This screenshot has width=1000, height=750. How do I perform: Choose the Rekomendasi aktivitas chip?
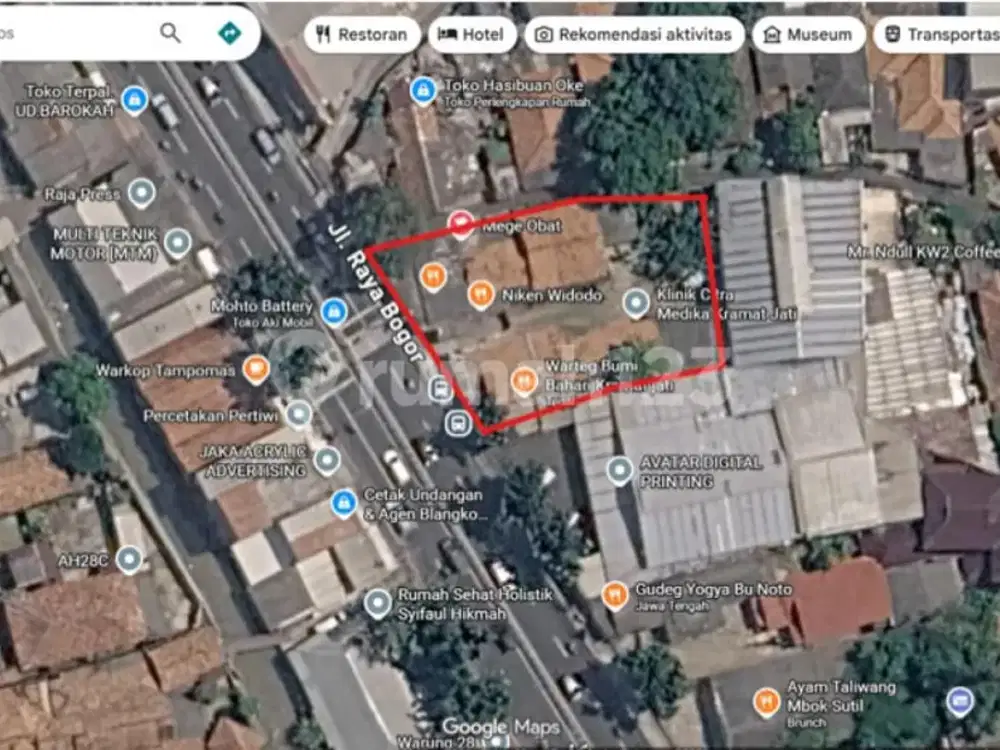click(x=635, y=34)
